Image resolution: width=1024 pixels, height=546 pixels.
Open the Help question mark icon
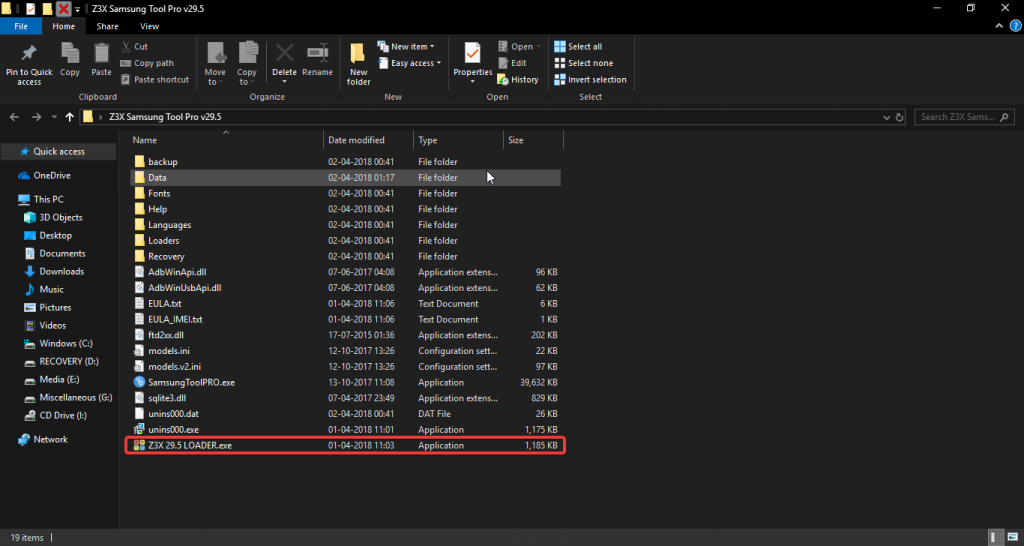[x=1015, y=25]
